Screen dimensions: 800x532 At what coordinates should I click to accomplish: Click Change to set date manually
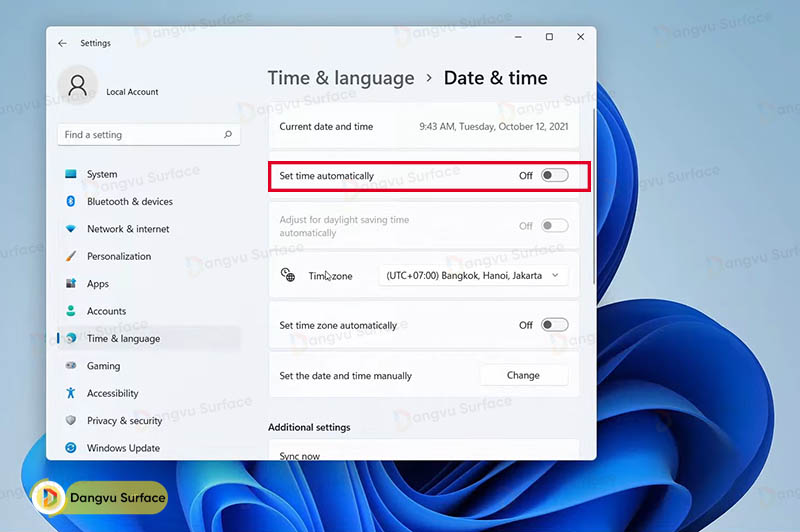[523, 375]
